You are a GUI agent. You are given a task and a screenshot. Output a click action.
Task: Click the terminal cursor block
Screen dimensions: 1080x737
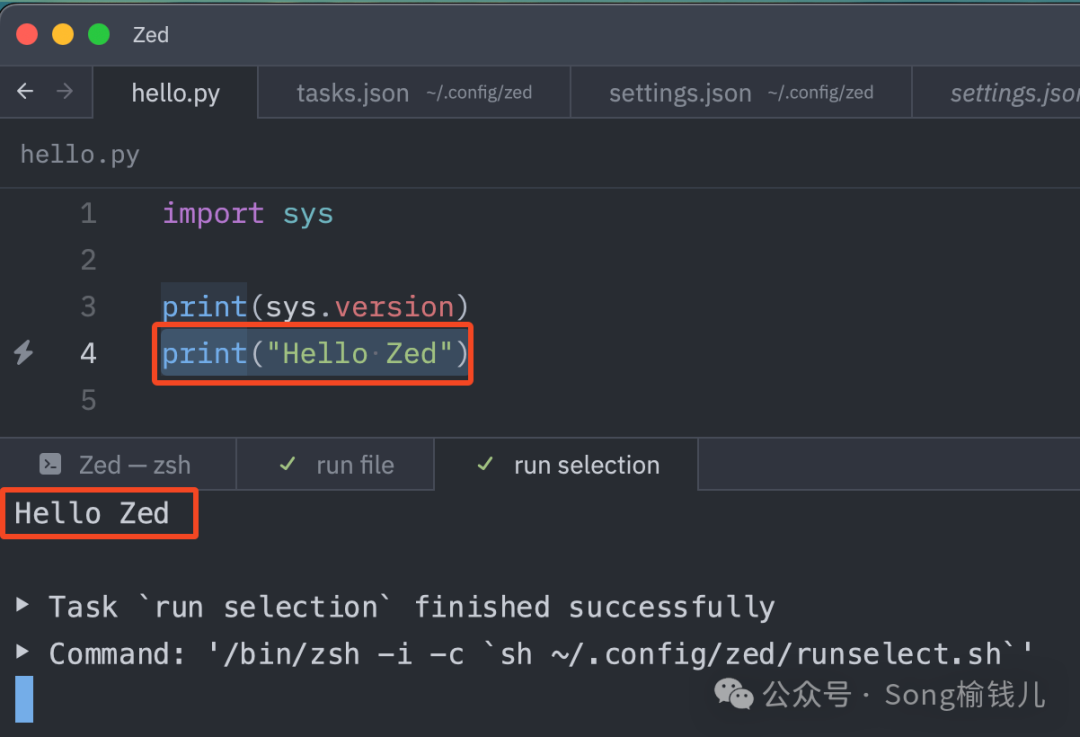[x=24, y=699]
